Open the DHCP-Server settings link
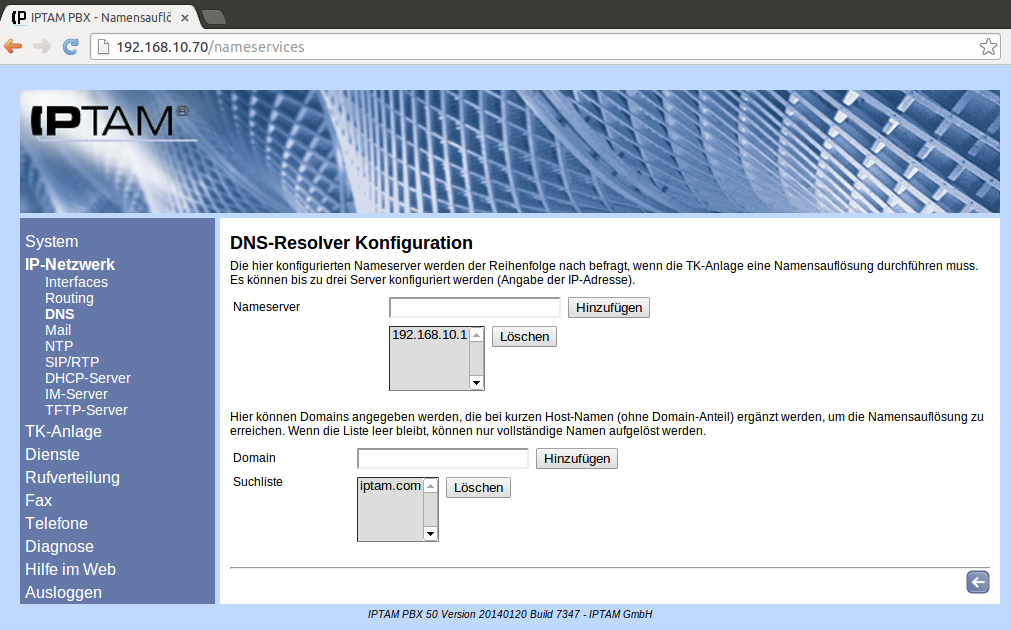This screenshot has height=630, width=1011. tap(87, 378)
